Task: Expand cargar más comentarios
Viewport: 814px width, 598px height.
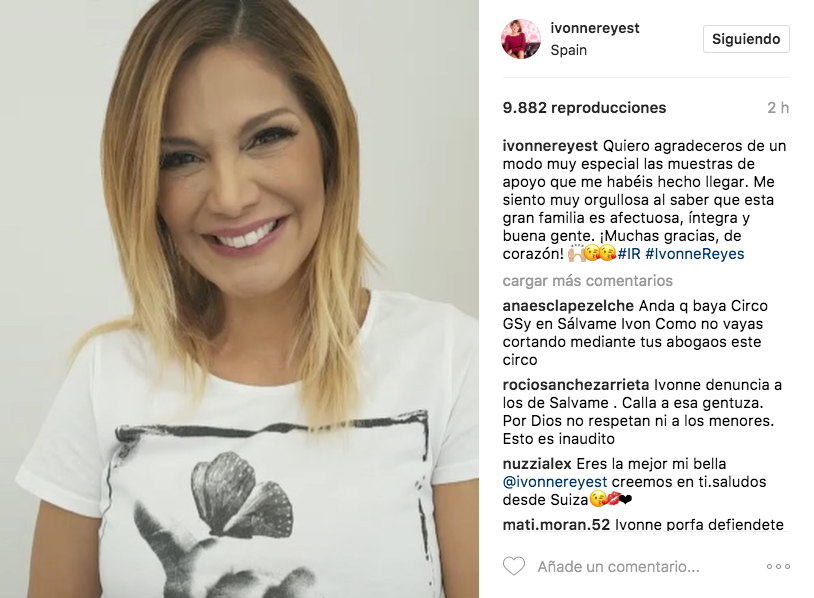Action: click(x=587, y=281)
